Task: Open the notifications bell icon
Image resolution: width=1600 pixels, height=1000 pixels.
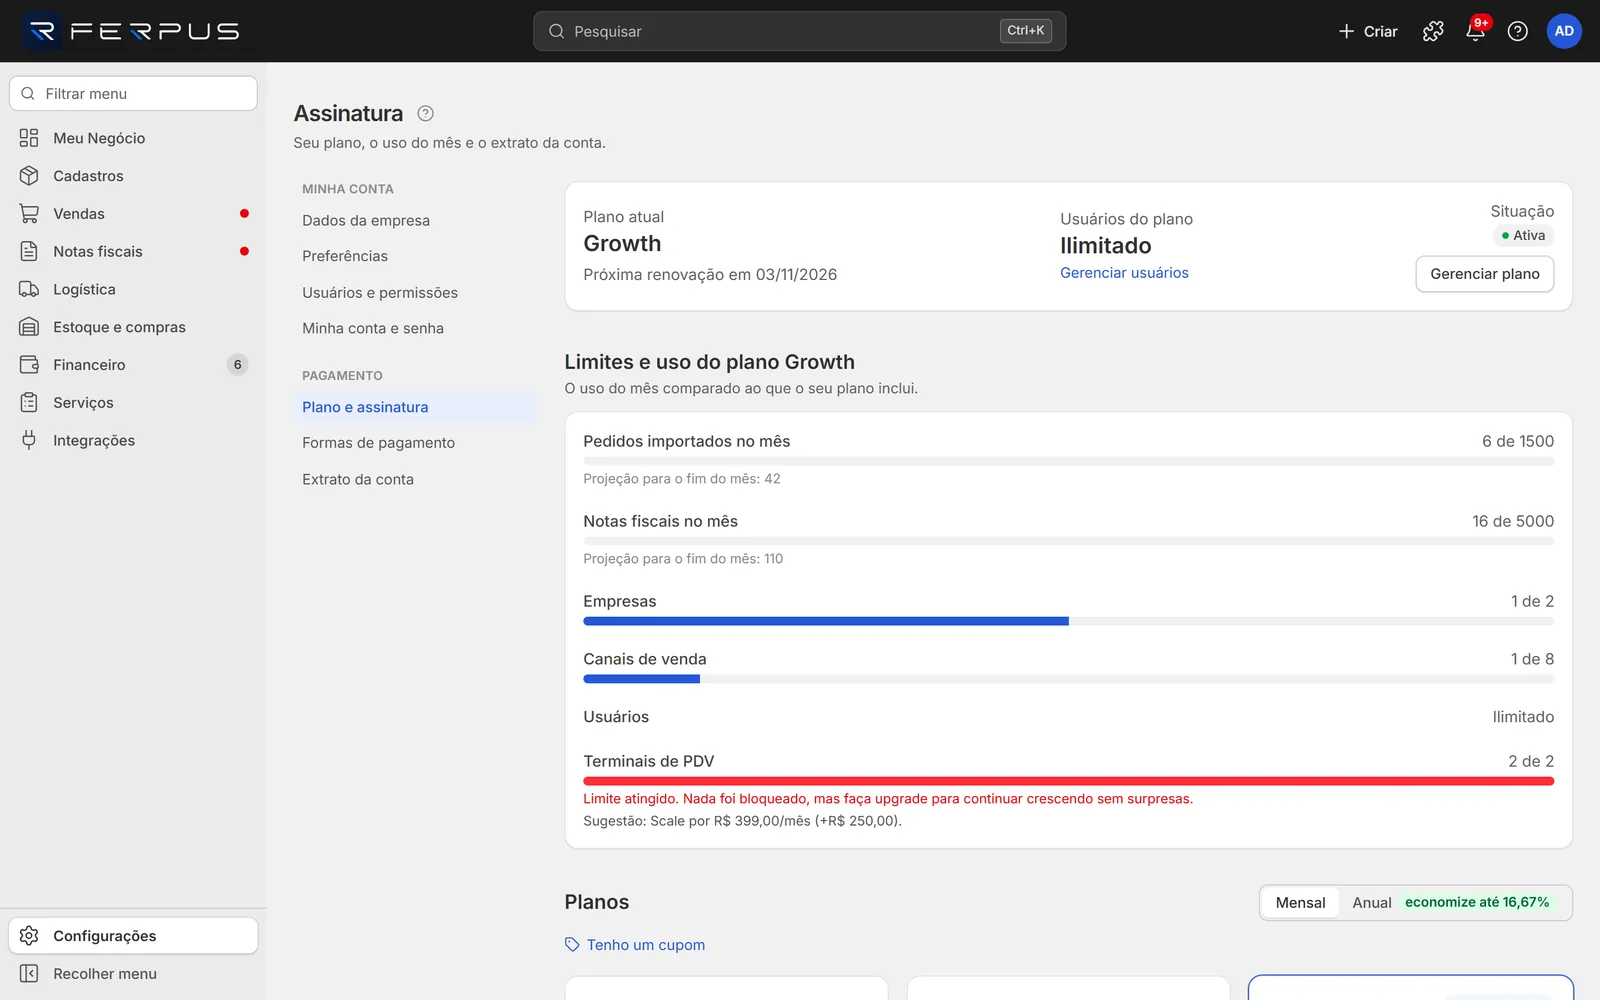Action: (x=1475, y=31)
